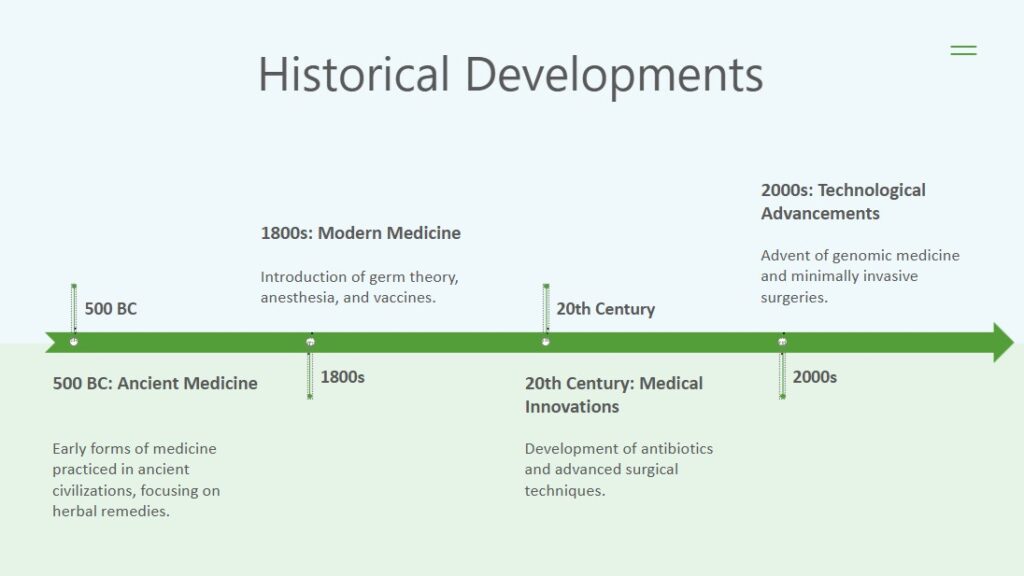Click the '20th Century' date label above timeline
Image resolution: width=1024 pixels, height=576 pixels.
coord(605,309)
